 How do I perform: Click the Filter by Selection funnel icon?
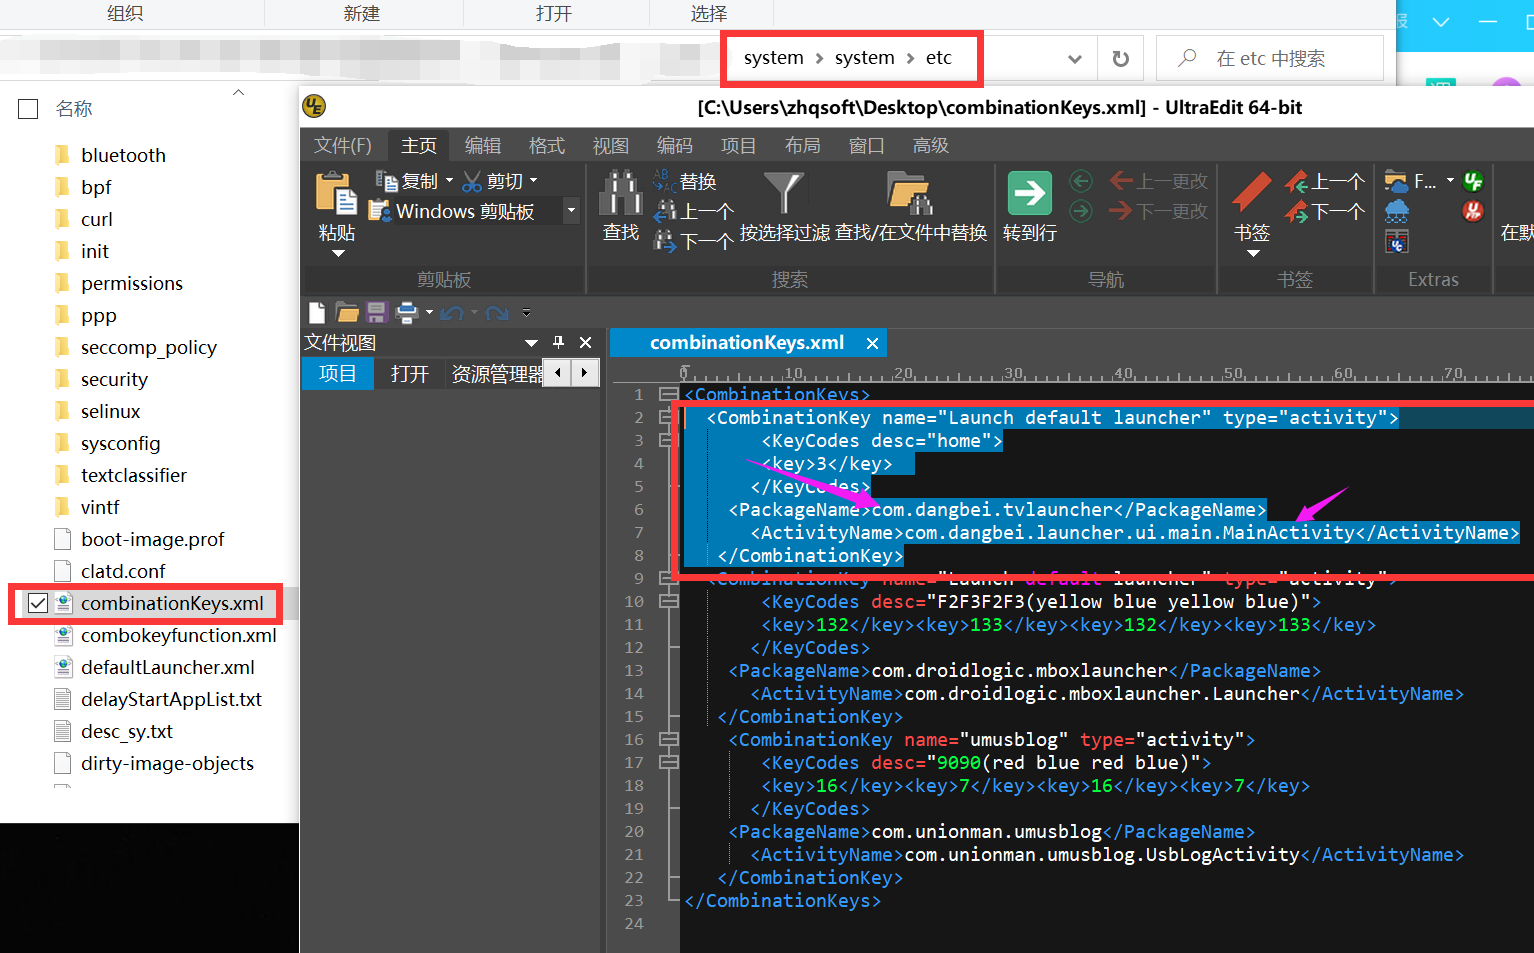[x=783, y=192]
